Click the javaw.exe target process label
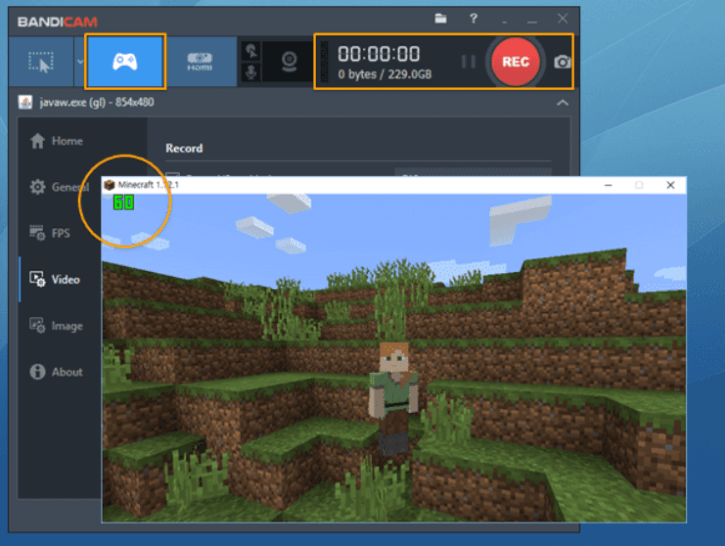Viewport: 725px width, 546px height. pos(96,102)
